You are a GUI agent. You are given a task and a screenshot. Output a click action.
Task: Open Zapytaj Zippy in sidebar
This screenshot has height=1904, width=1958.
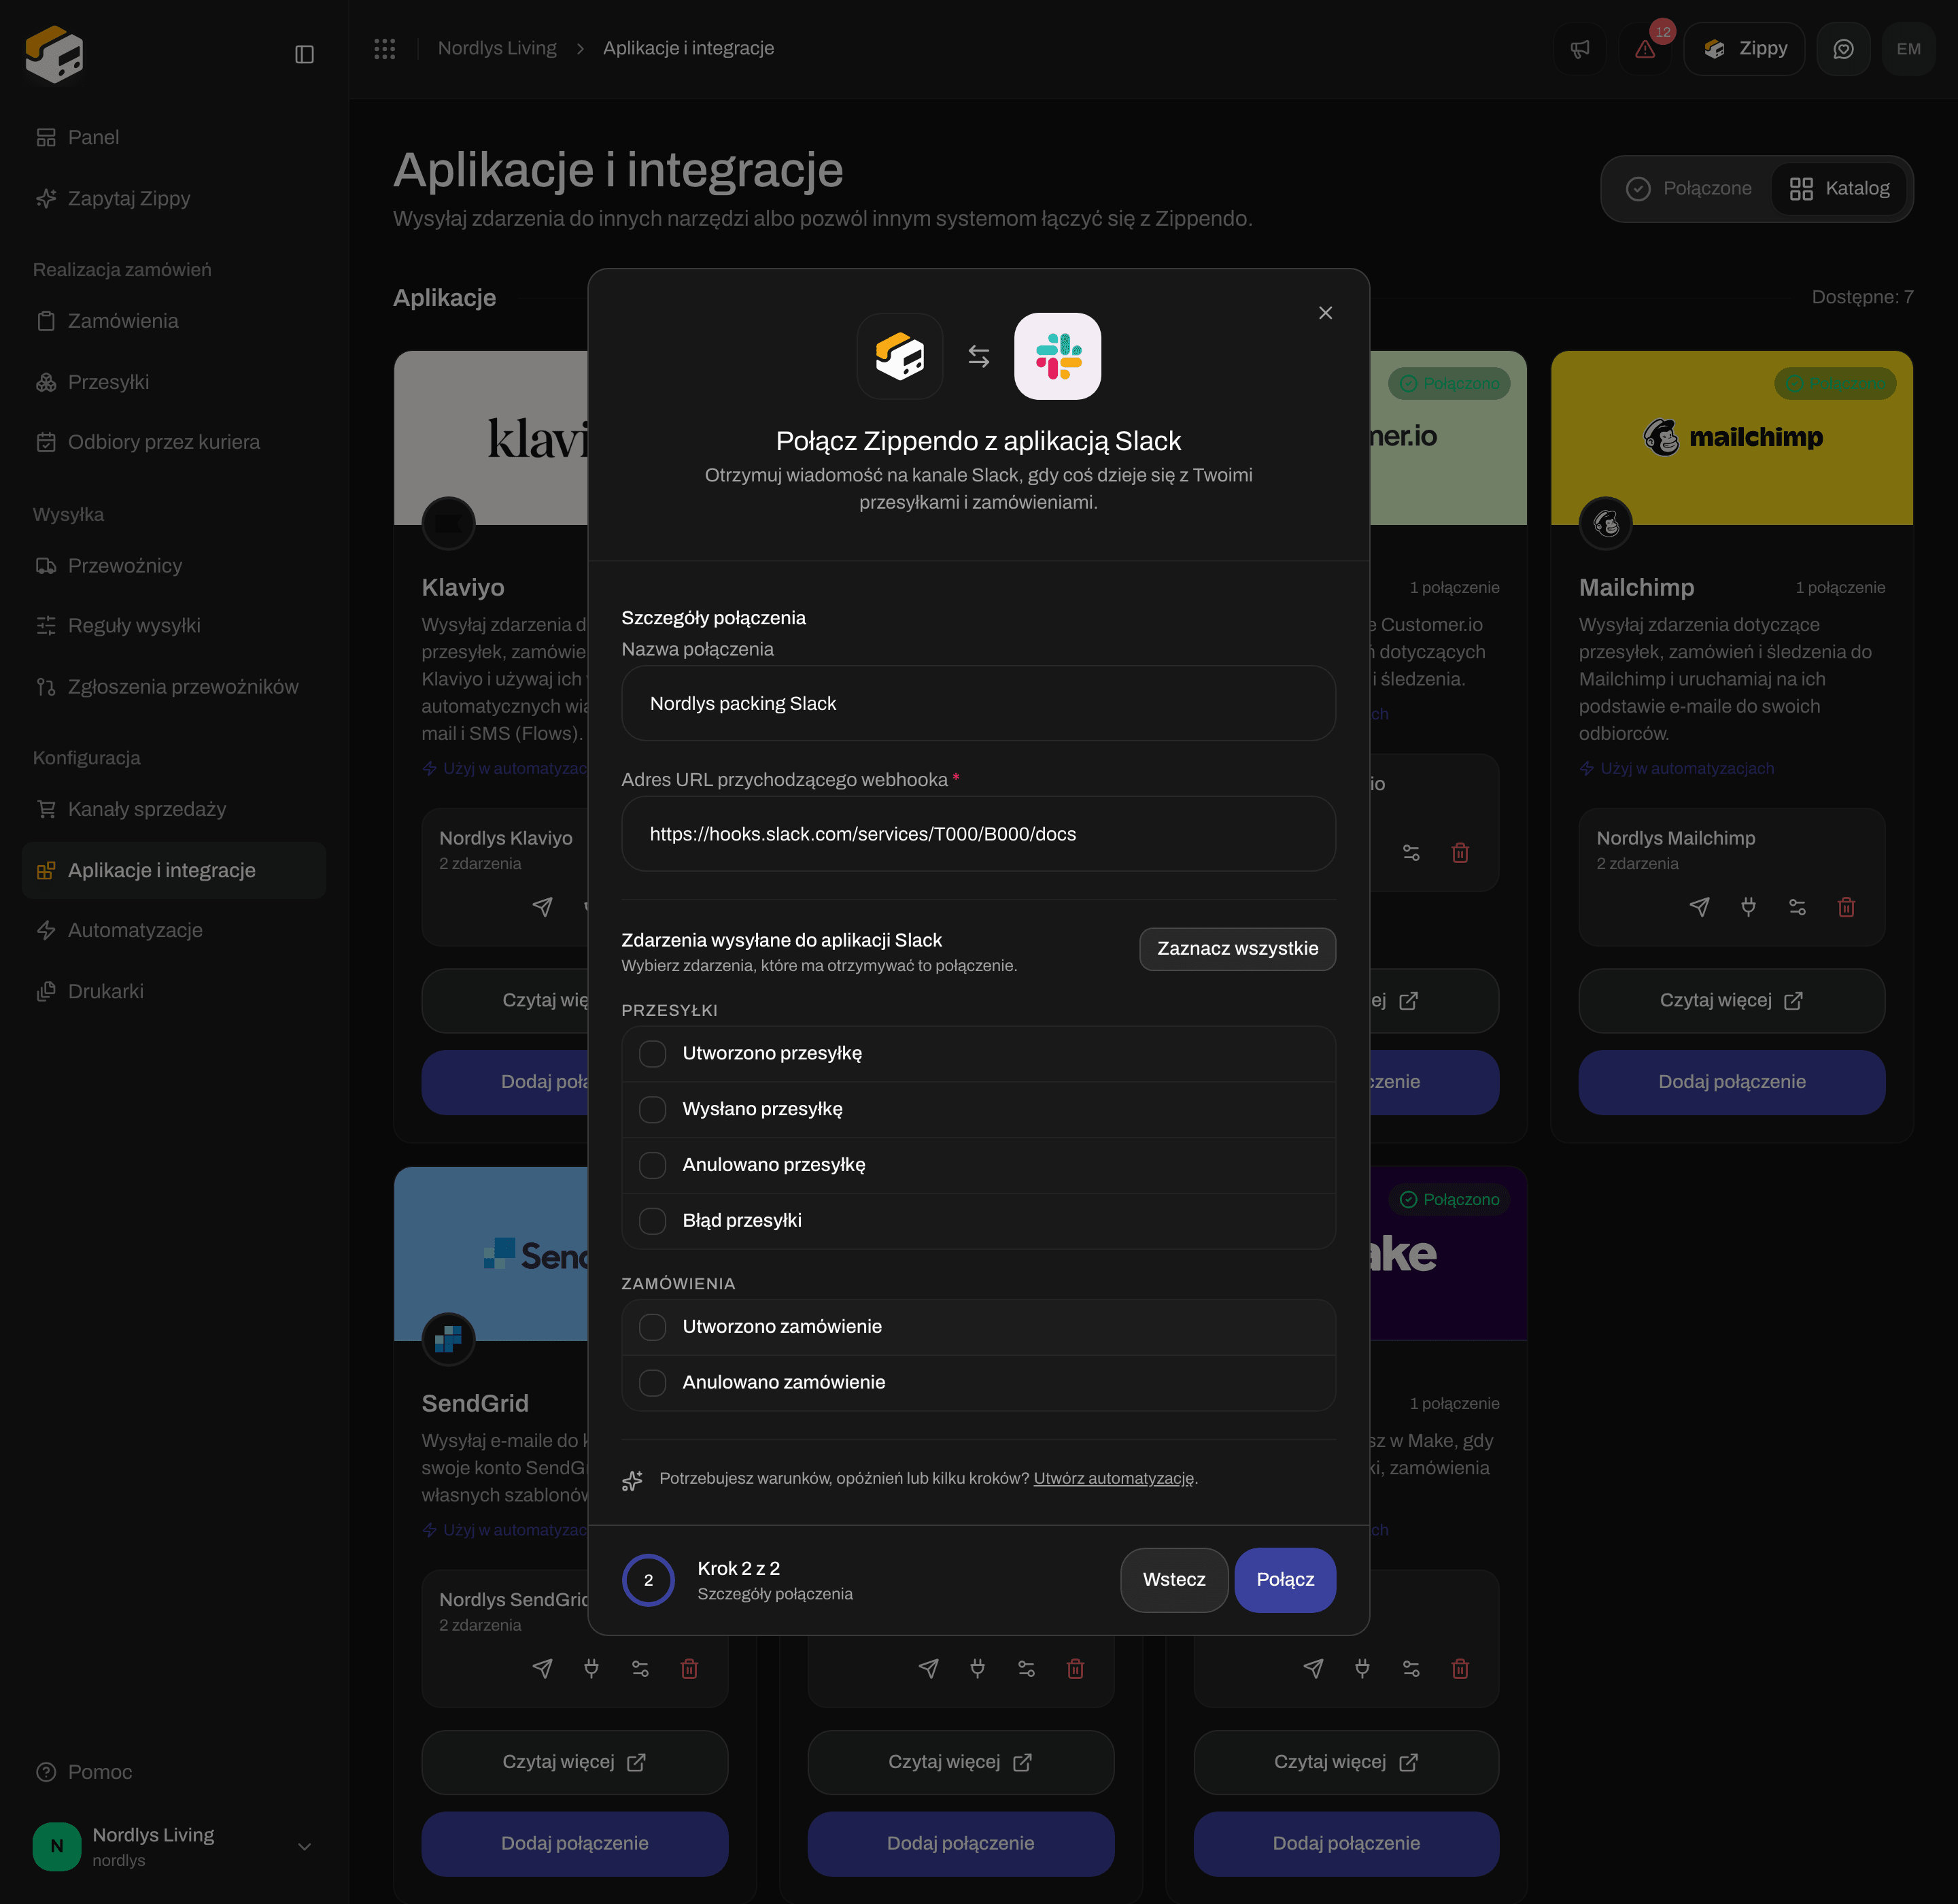pyautogui.click(x=174, y=199)
